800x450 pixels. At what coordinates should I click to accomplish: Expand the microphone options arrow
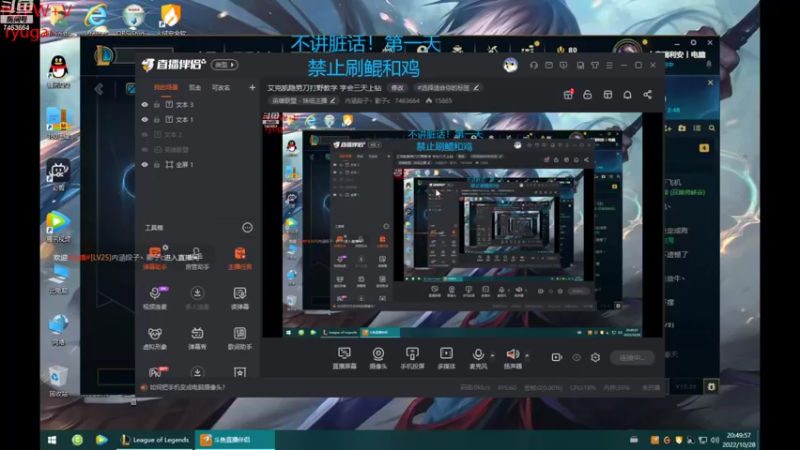point(492,355)
